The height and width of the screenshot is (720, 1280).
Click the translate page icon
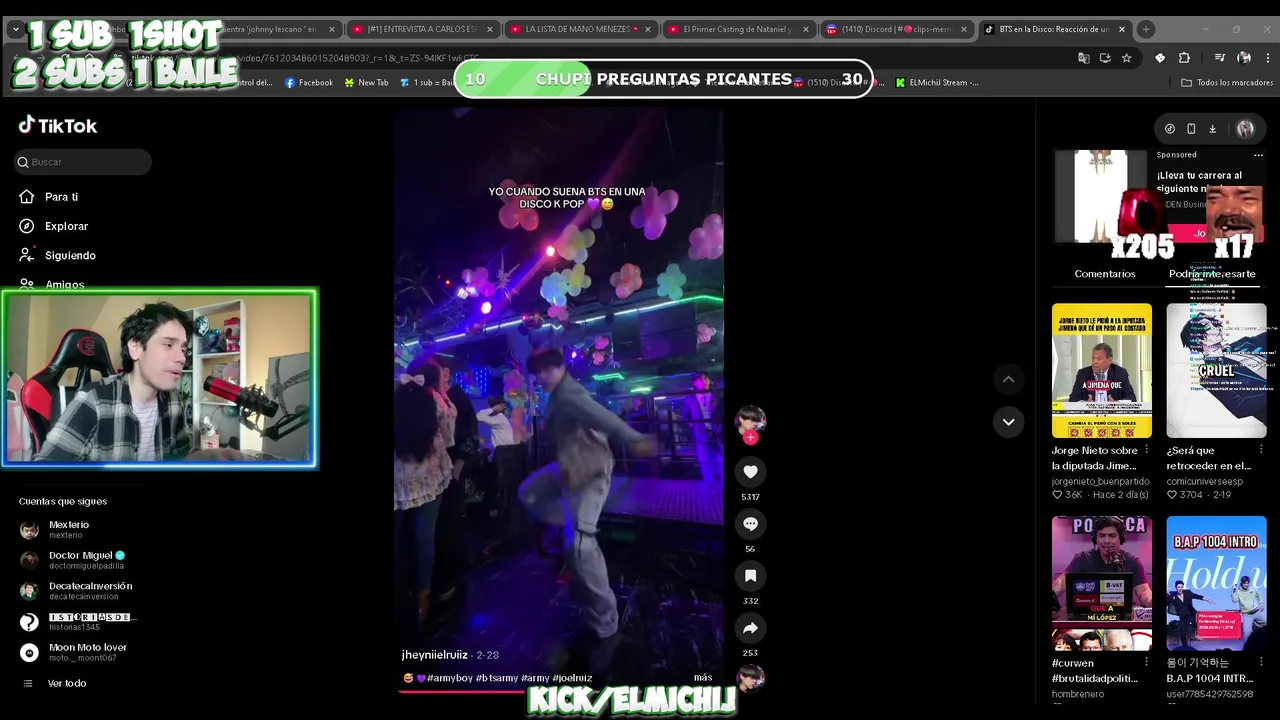[x=1083, y=58]
